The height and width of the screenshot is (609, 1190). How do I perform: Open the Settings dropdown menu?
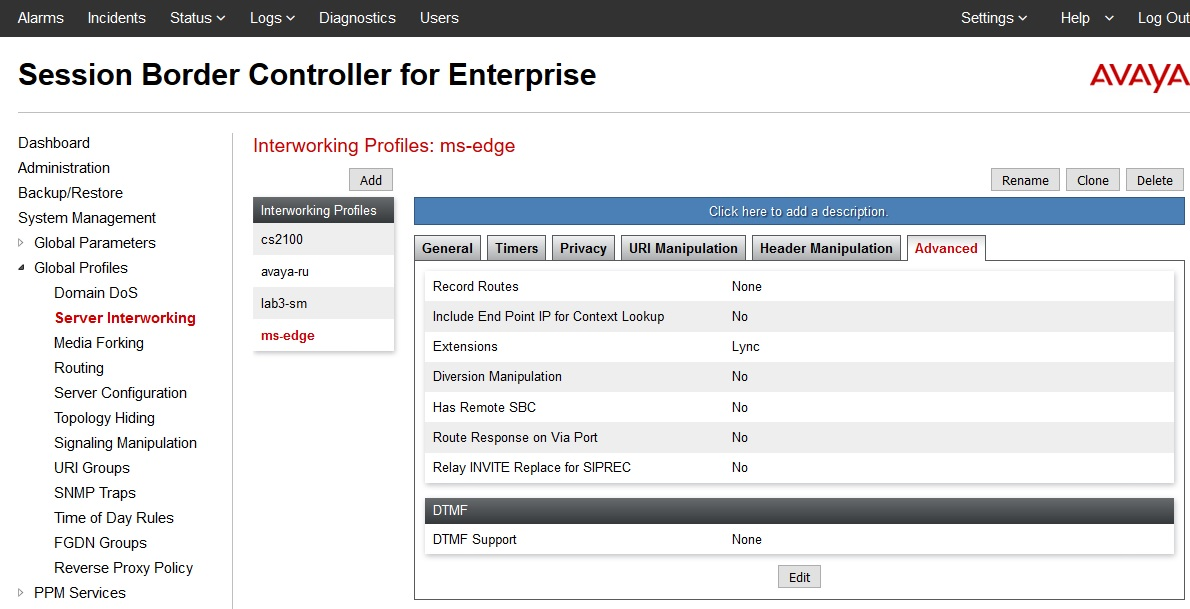tap(994, 18)
